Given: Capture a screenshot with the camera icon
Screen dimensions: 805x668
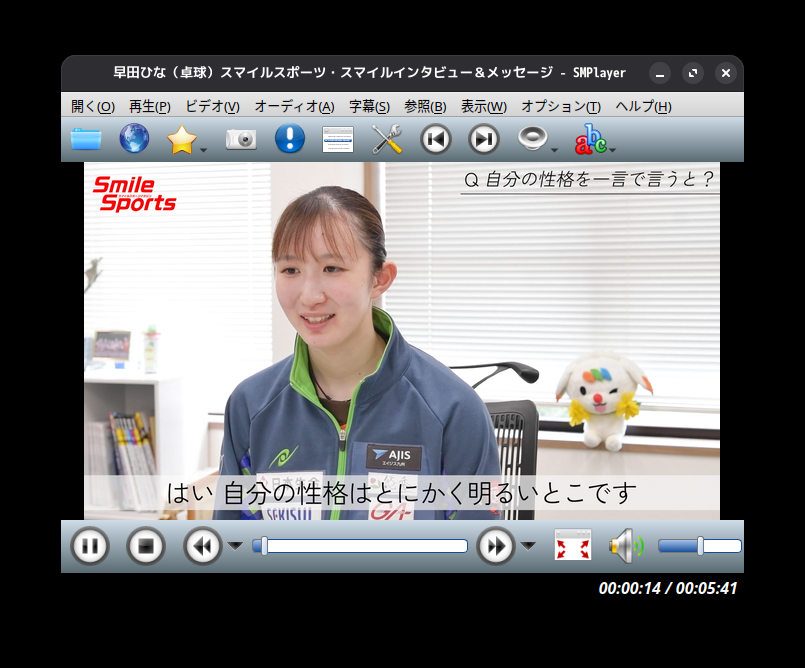Looking at the screenshot, I should [240, 139].
